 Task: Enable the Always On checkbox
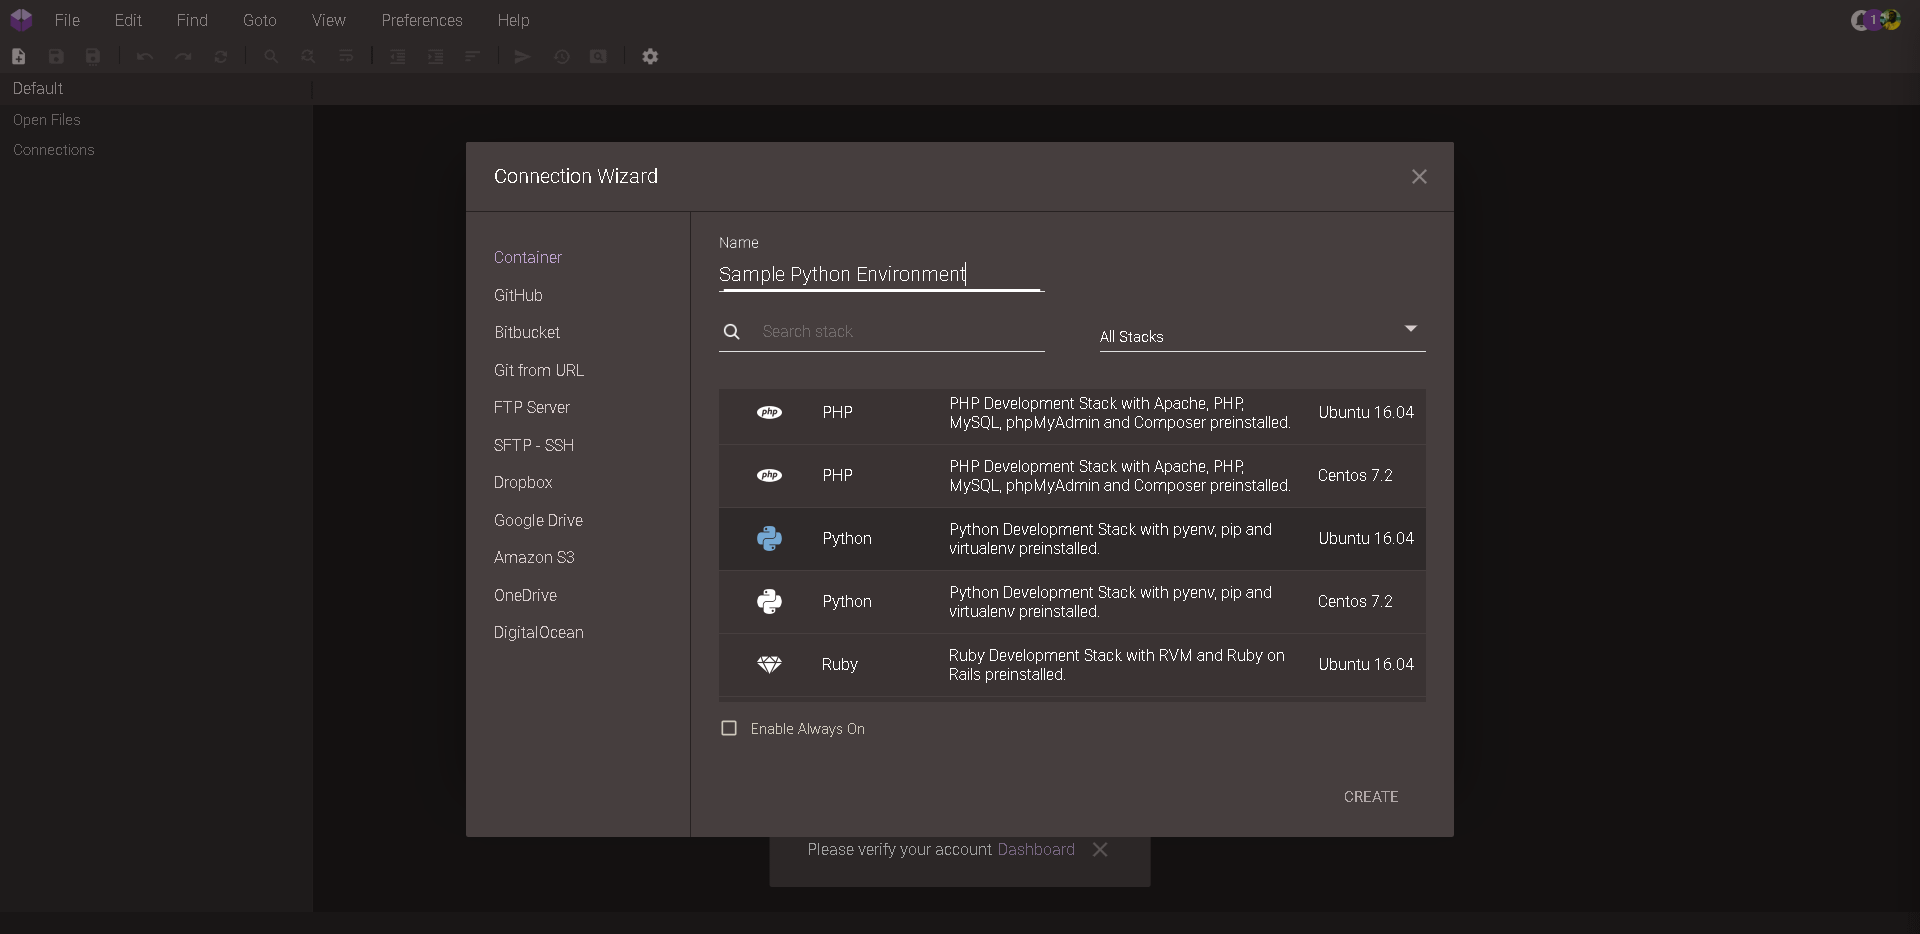[x=728, y=728]
